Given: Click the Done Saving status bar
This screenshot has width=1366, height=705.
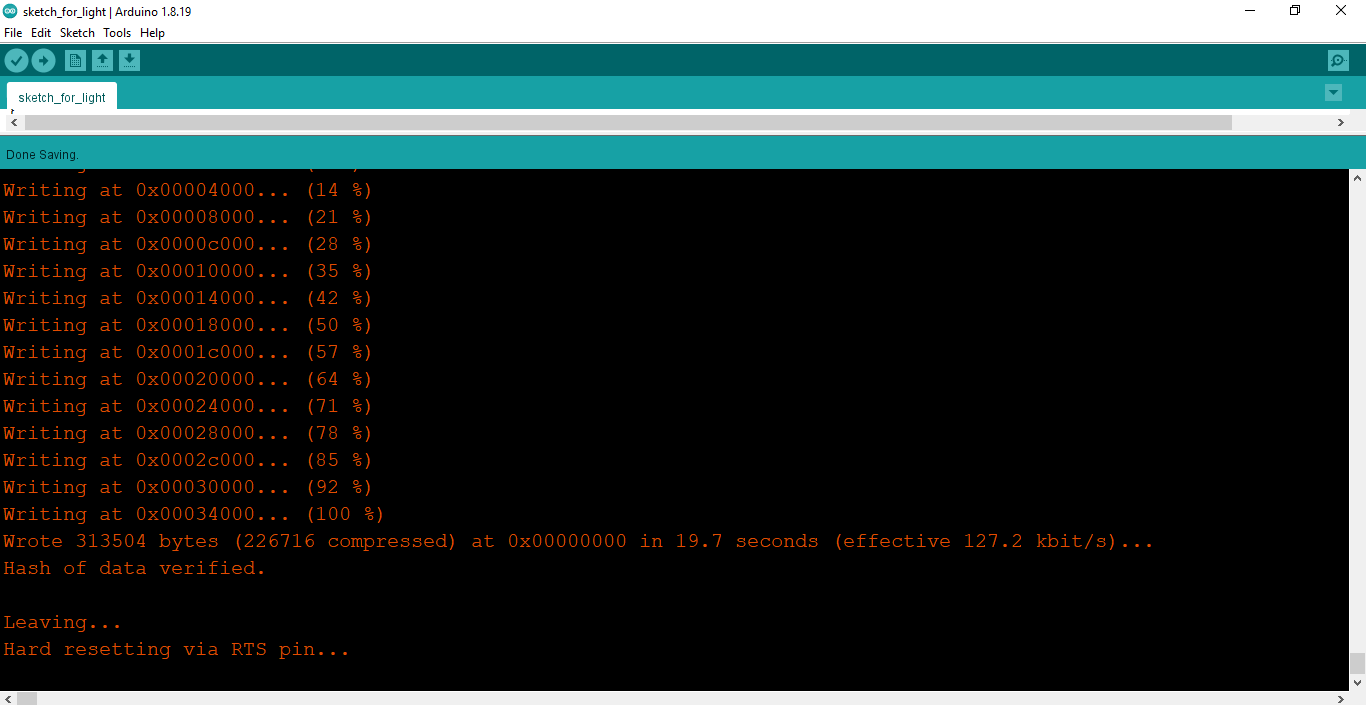Looking at the screenshot, I should click(x=42, y=154).
